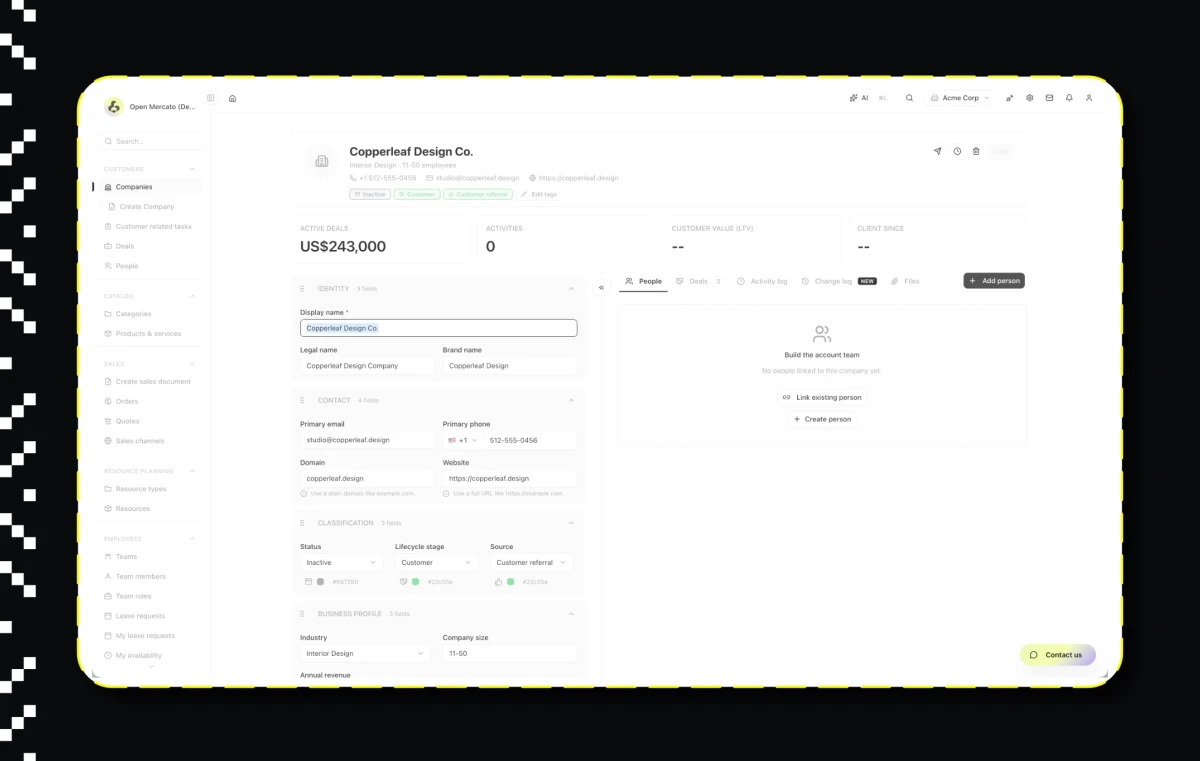The image size is (1200, 761).
Task: Click the company building avatar icon
Action: pos(322,161)
